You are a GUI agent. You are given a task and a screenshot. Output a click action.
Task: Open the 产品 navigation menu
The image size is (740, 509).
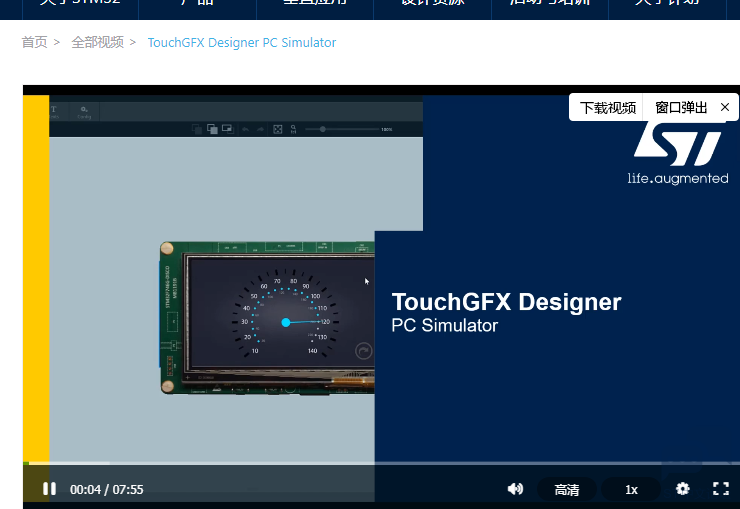pos(198,2)
